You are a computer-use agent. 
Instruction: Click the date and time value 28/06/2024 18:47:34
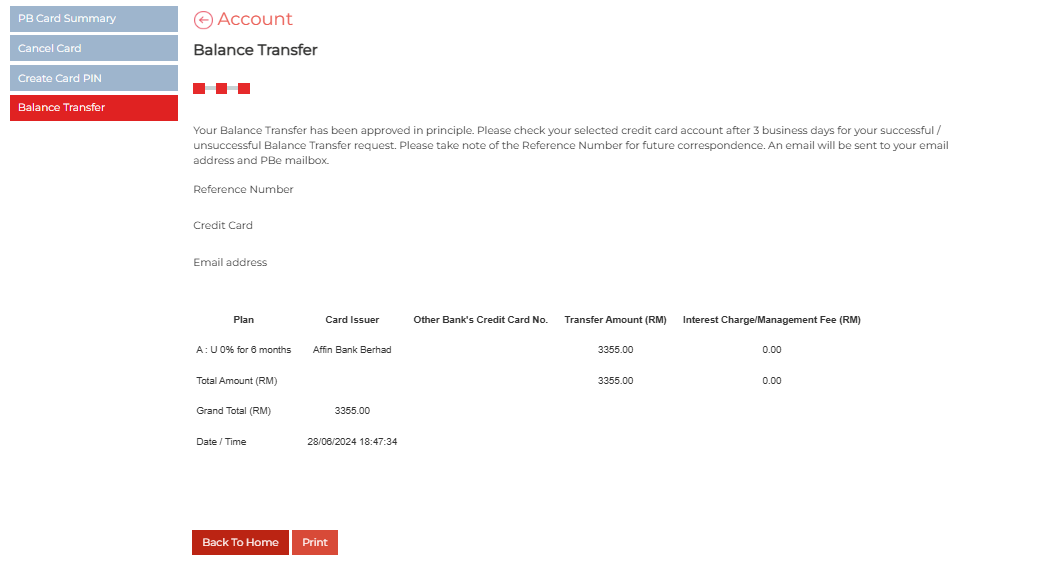pyautogui.click(x=352, y=441)
